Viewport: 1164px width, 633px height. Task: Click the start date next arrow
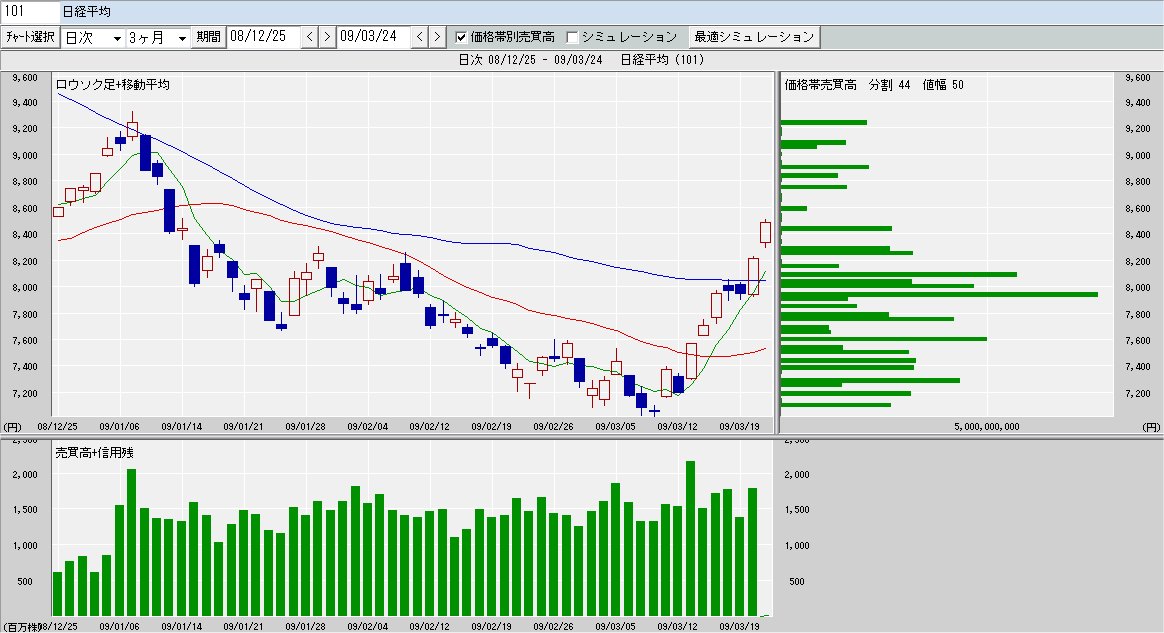326,37
